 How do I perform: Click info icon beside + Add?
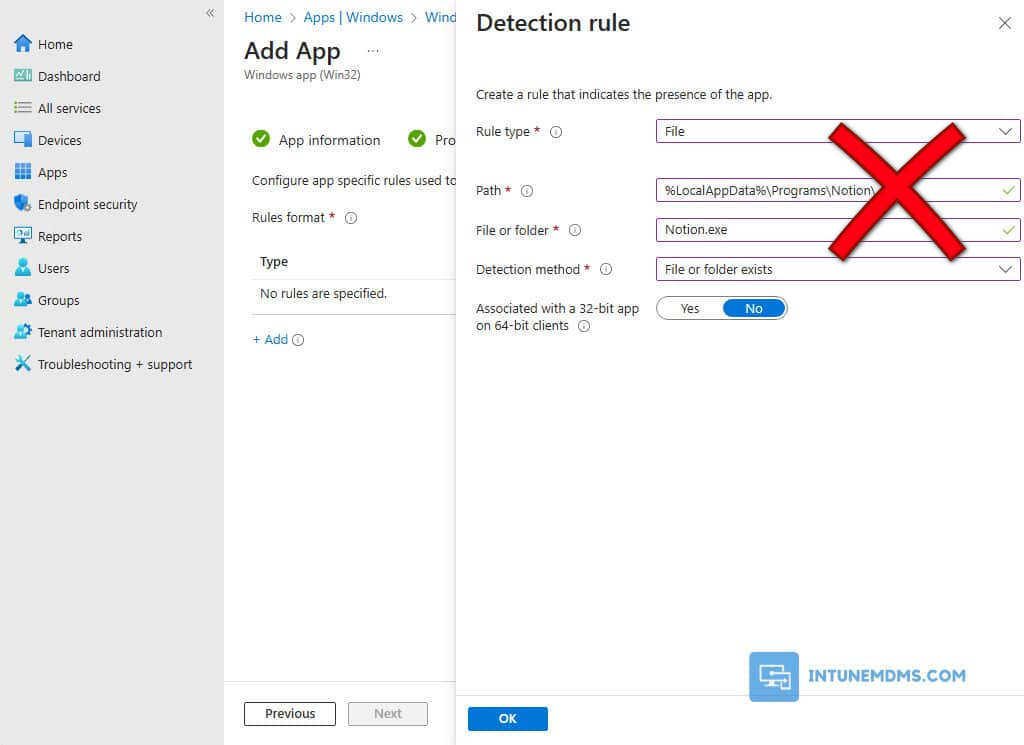coord(298,340)
